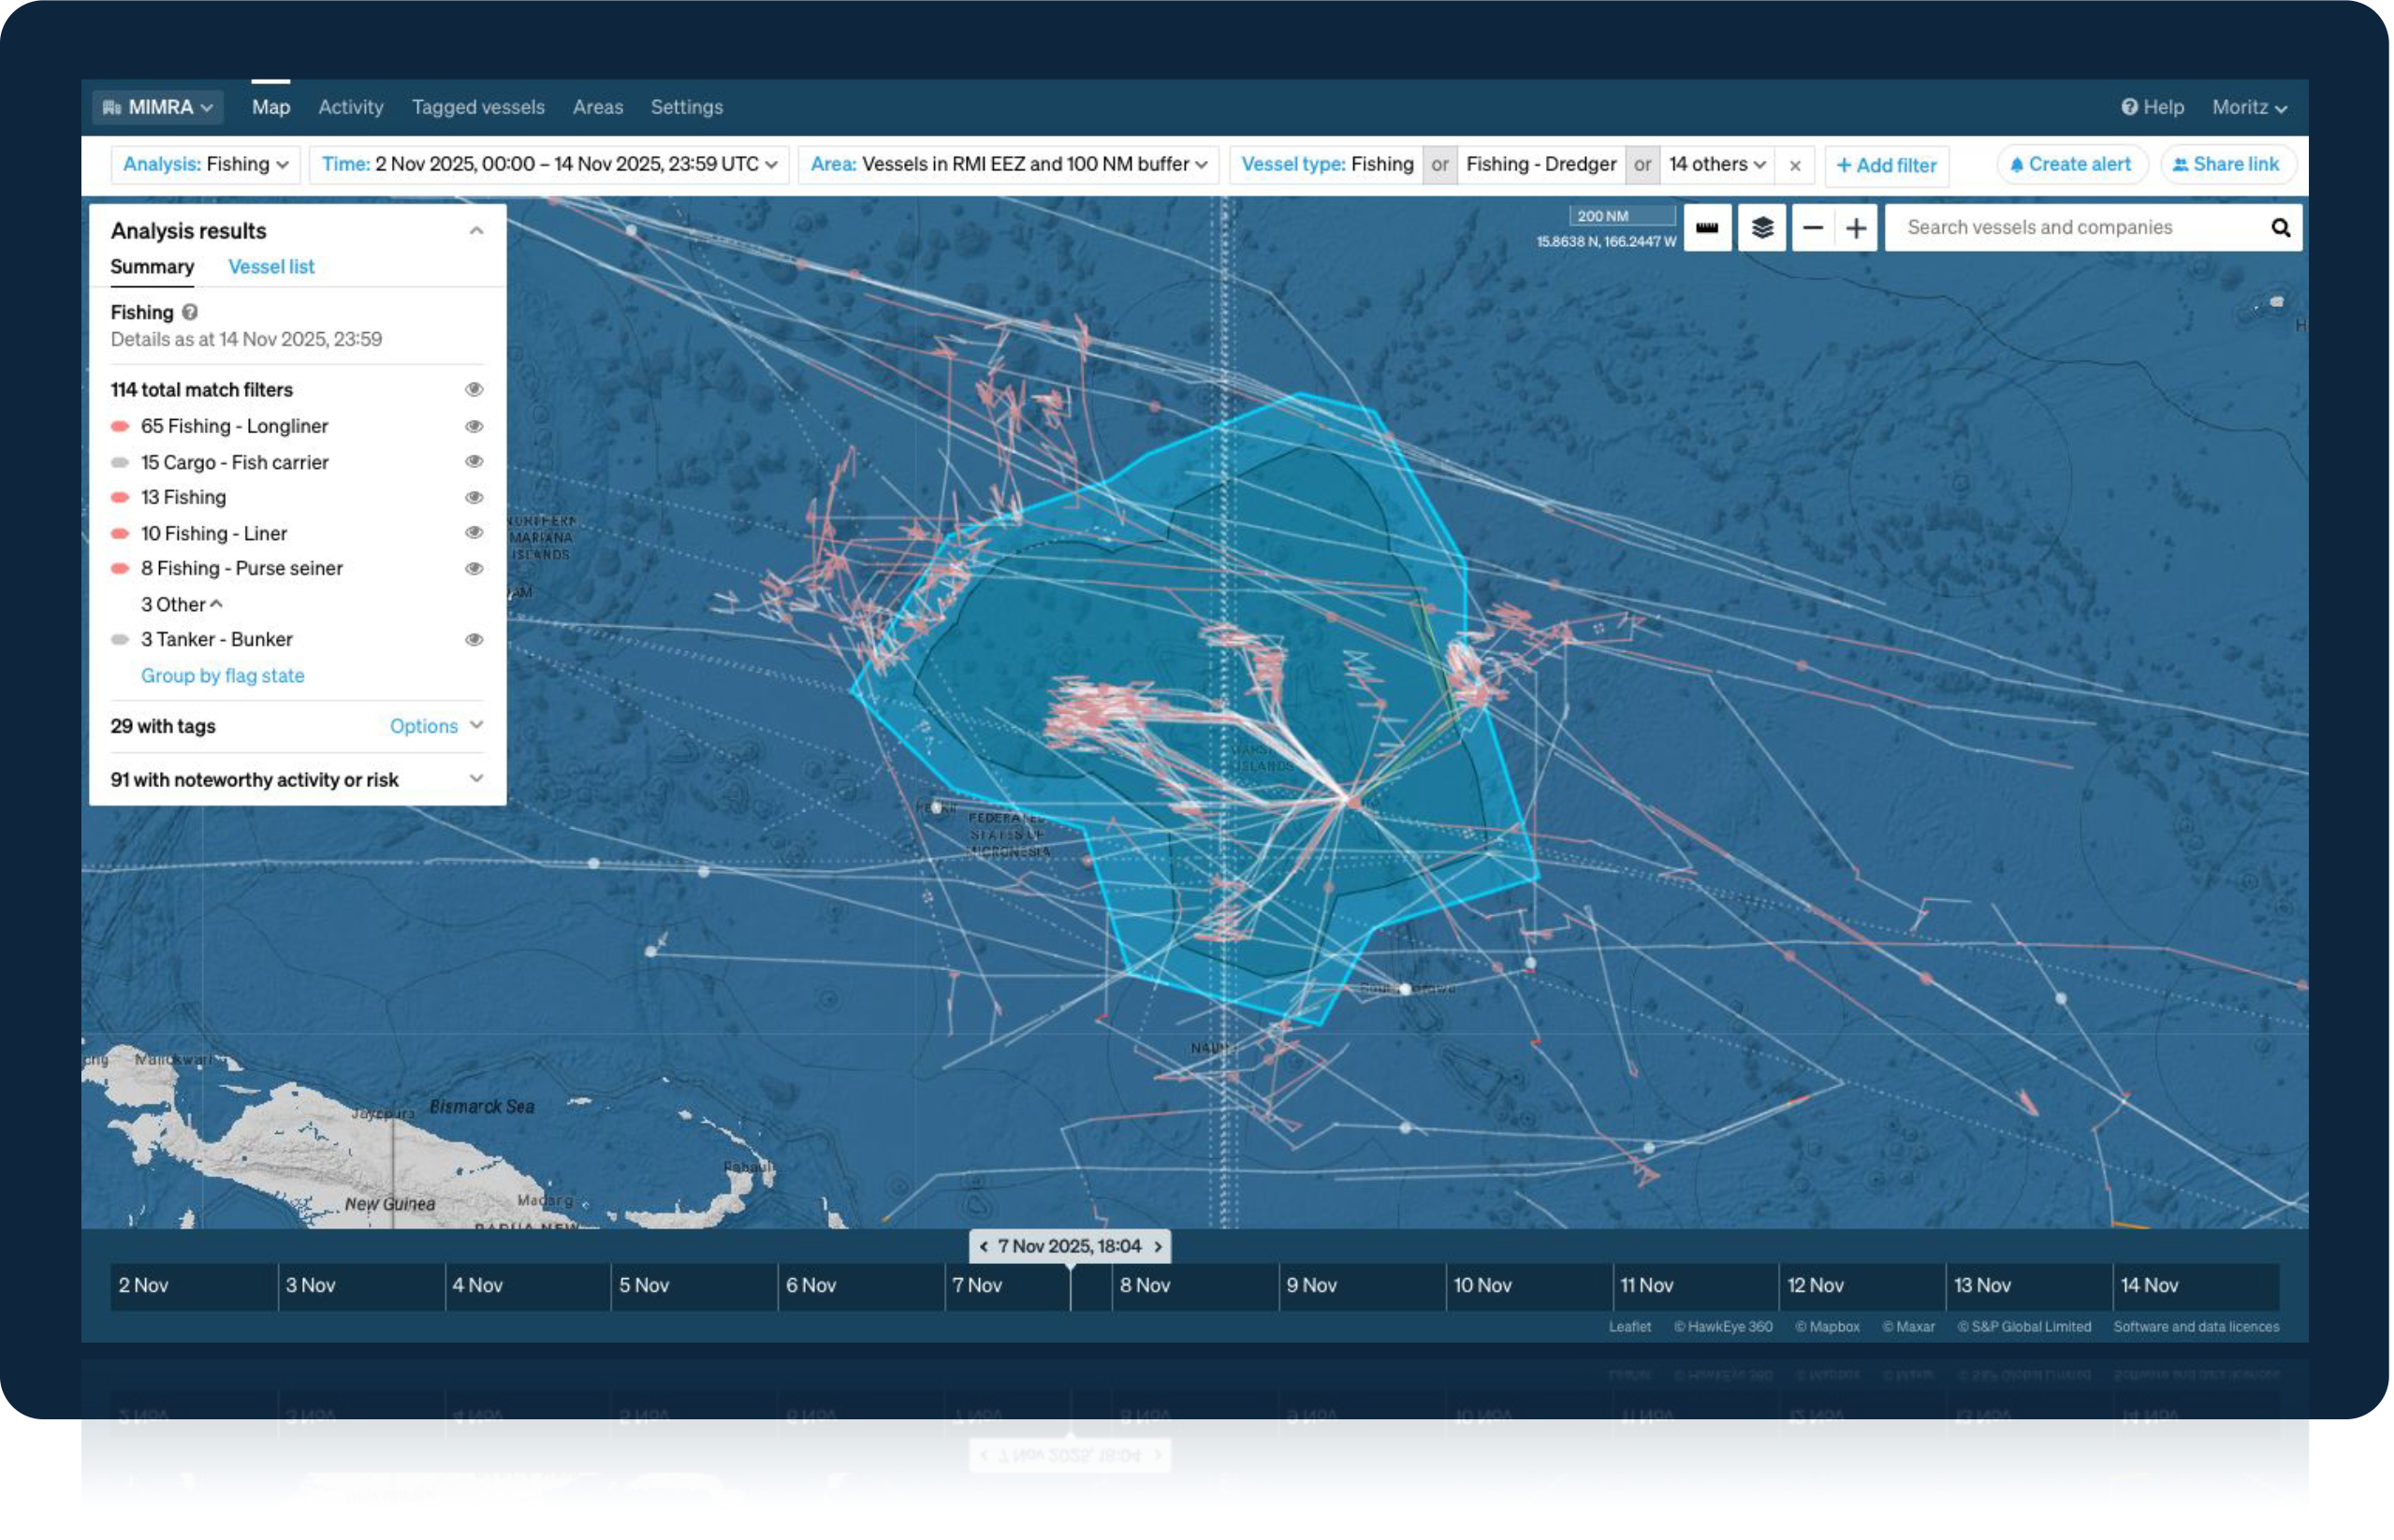The width and height of the screenshot is (2394, 1540).
Task: Open the MIMRA organization dropdown
Action: pyautogui.click(x=159, y=107)
